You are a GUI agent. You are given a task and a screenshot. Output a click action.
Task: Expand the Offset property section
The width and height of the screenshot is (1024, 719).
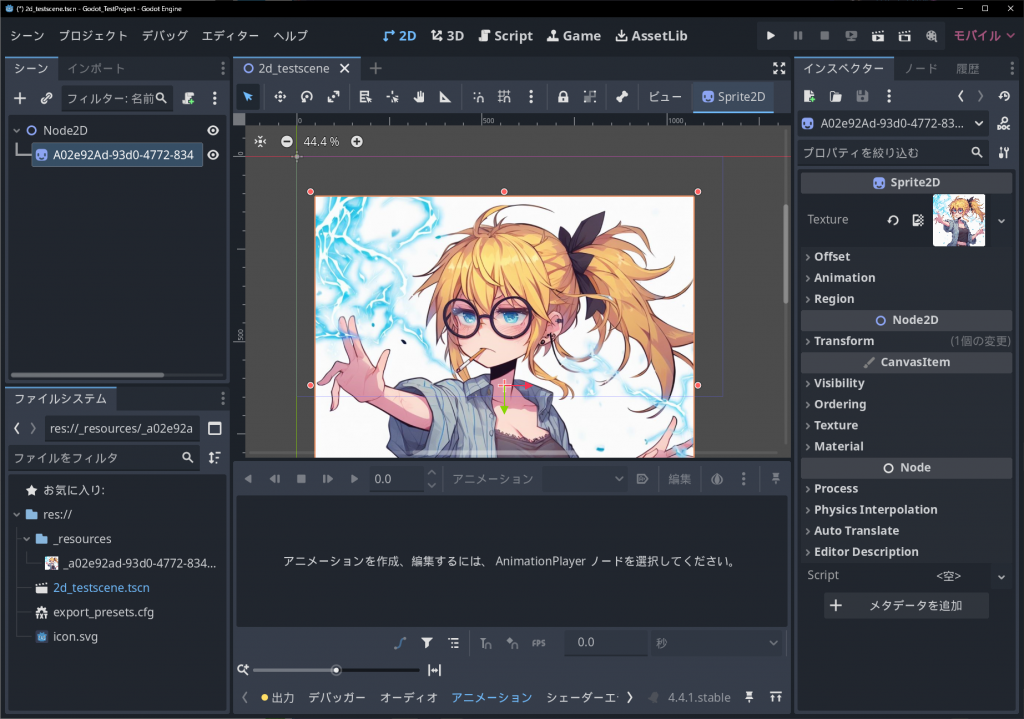click(832, 257)
